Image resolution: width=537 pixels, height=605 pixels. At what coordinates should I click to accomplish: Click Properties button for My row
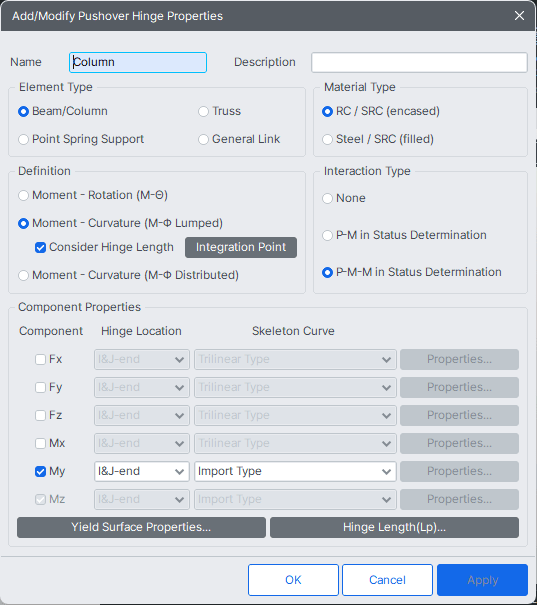[459, 471]
